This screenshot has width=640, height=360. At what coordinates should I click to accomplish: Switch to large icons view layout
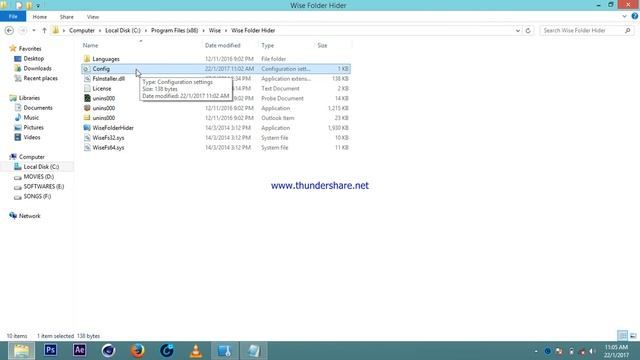click(x=633, y=336)
